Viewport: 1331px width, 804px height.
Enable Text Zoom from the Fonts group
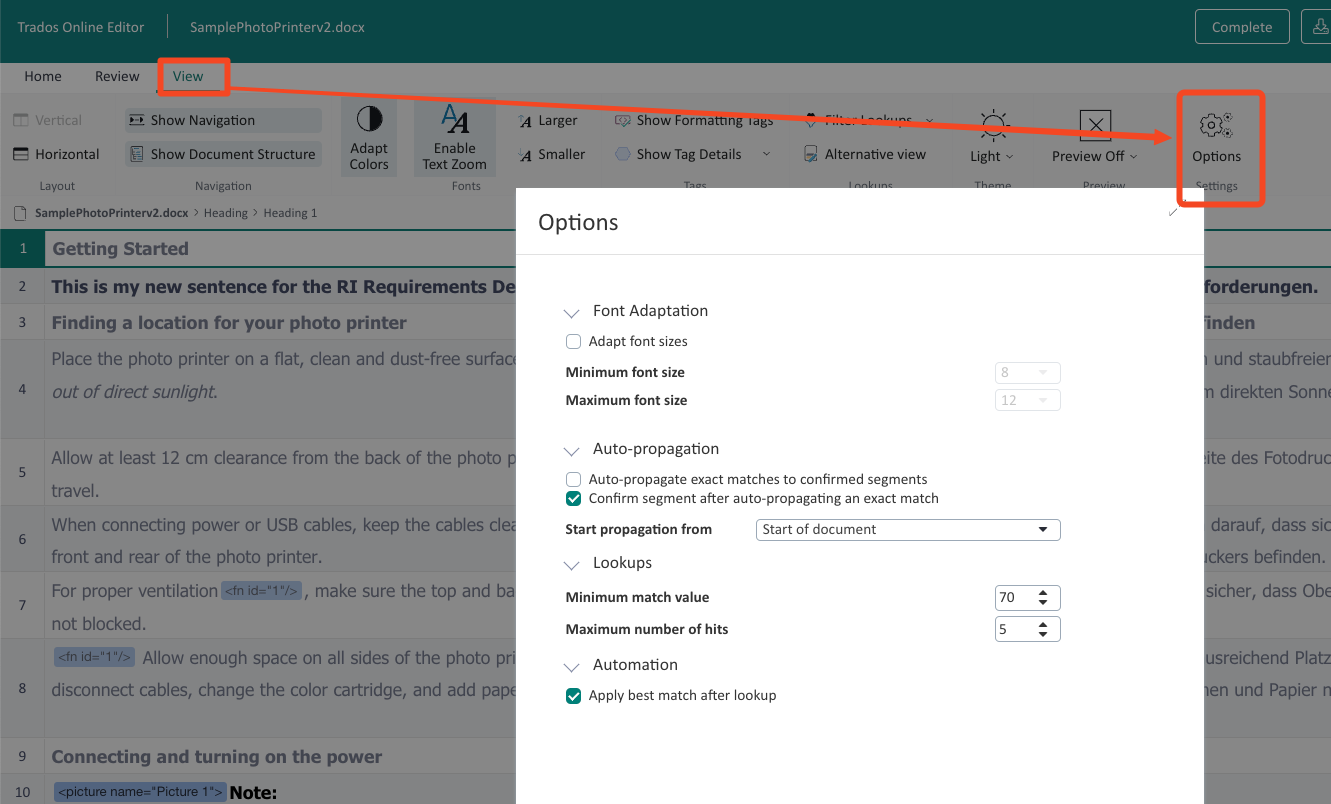454,137
